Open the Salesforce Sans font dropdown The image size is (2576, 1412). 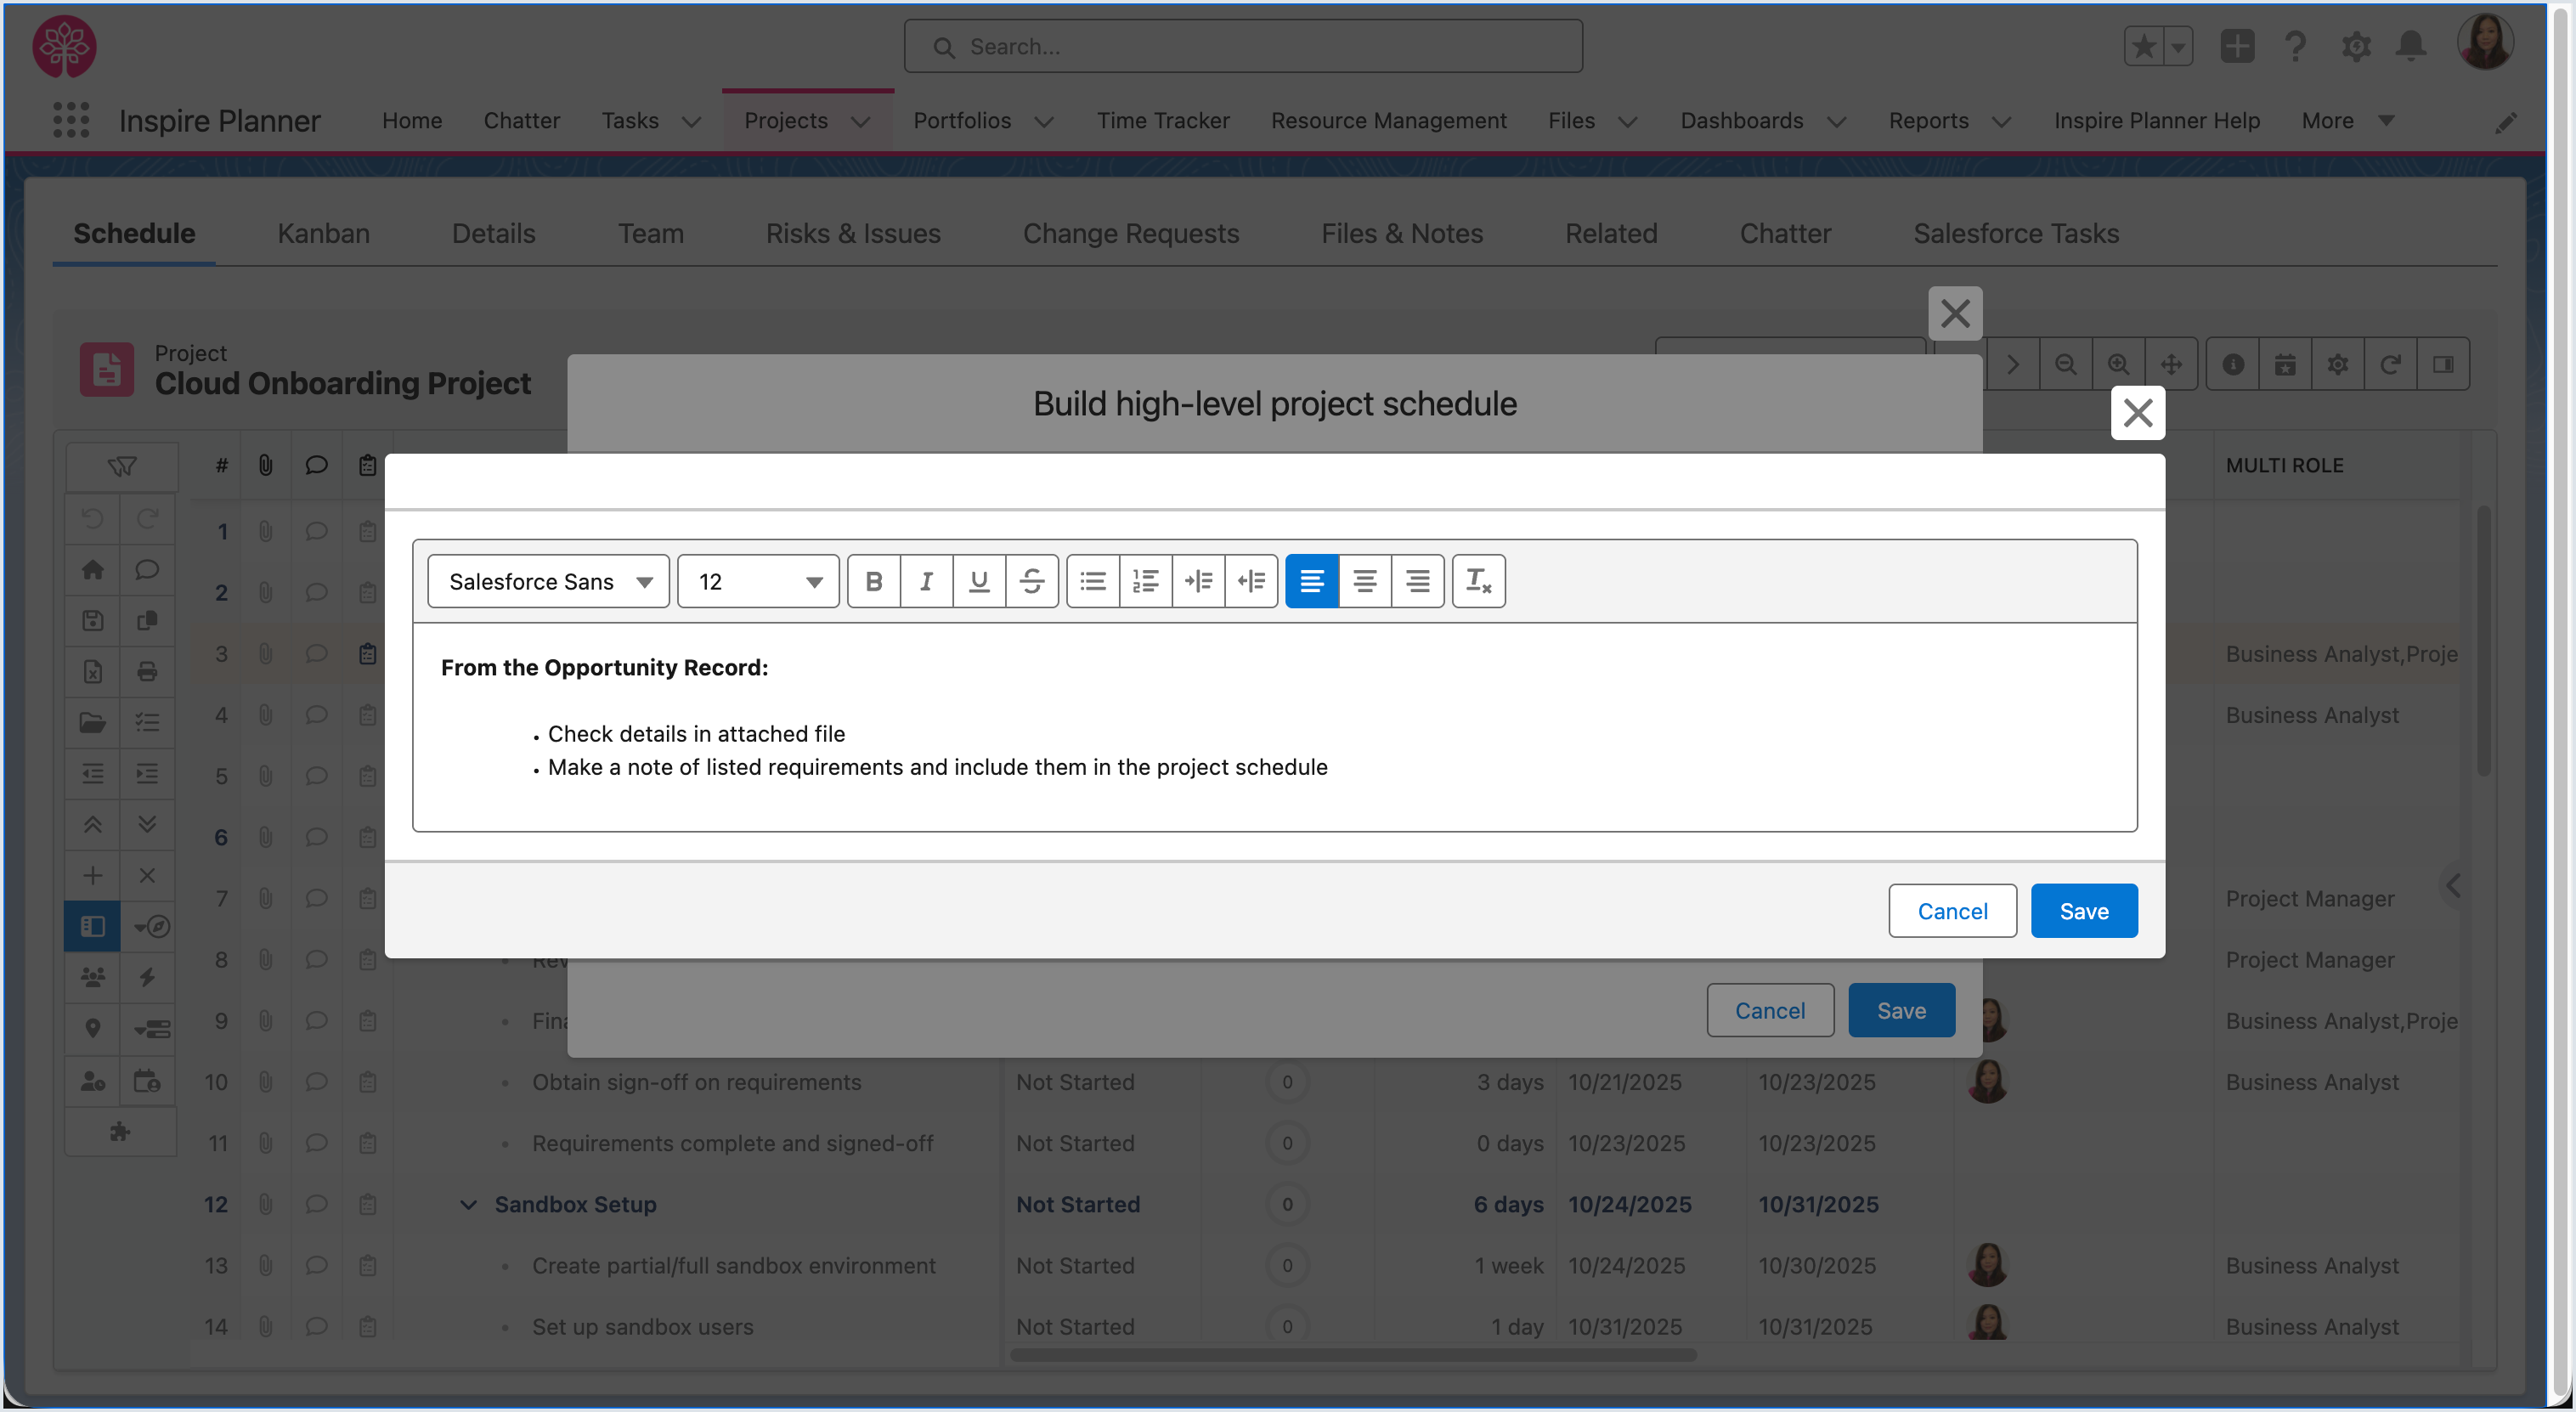click(x=548, y=581)
